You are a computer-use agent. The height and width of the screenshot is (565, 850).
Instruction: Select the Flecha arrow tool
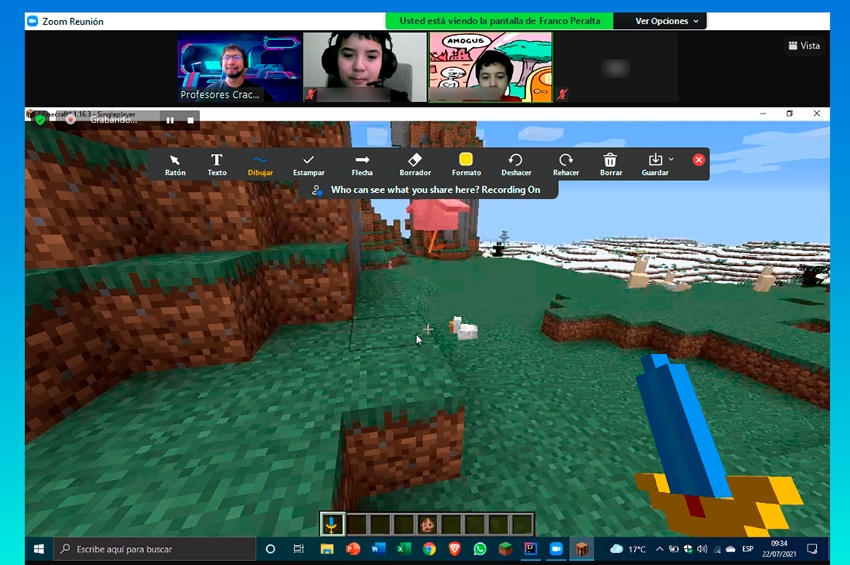point(362,165)
